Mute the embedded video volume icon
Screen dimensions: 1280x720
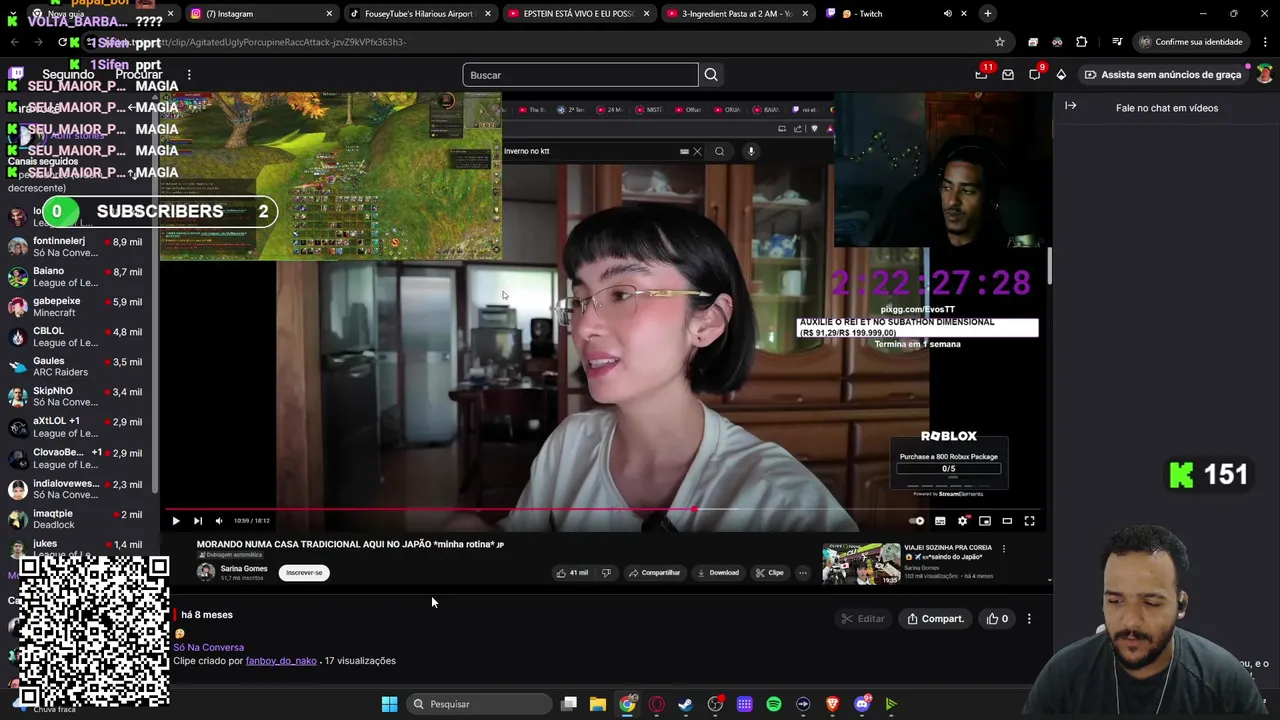point(219,521)
